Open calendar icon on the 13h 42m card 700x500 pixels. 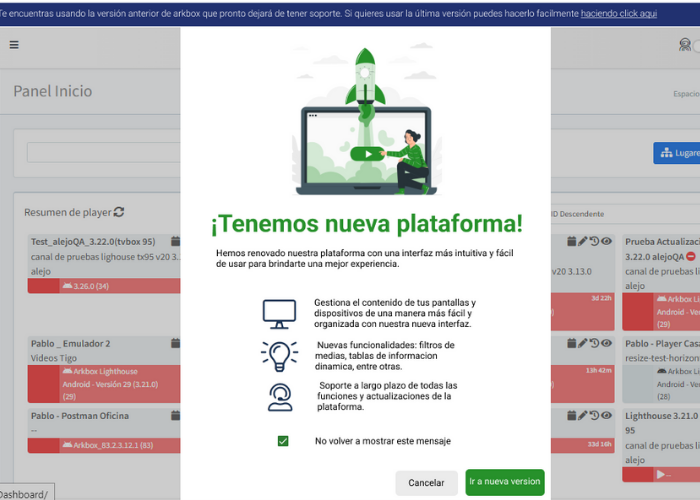pyautogui.click(x=571, y=343)
